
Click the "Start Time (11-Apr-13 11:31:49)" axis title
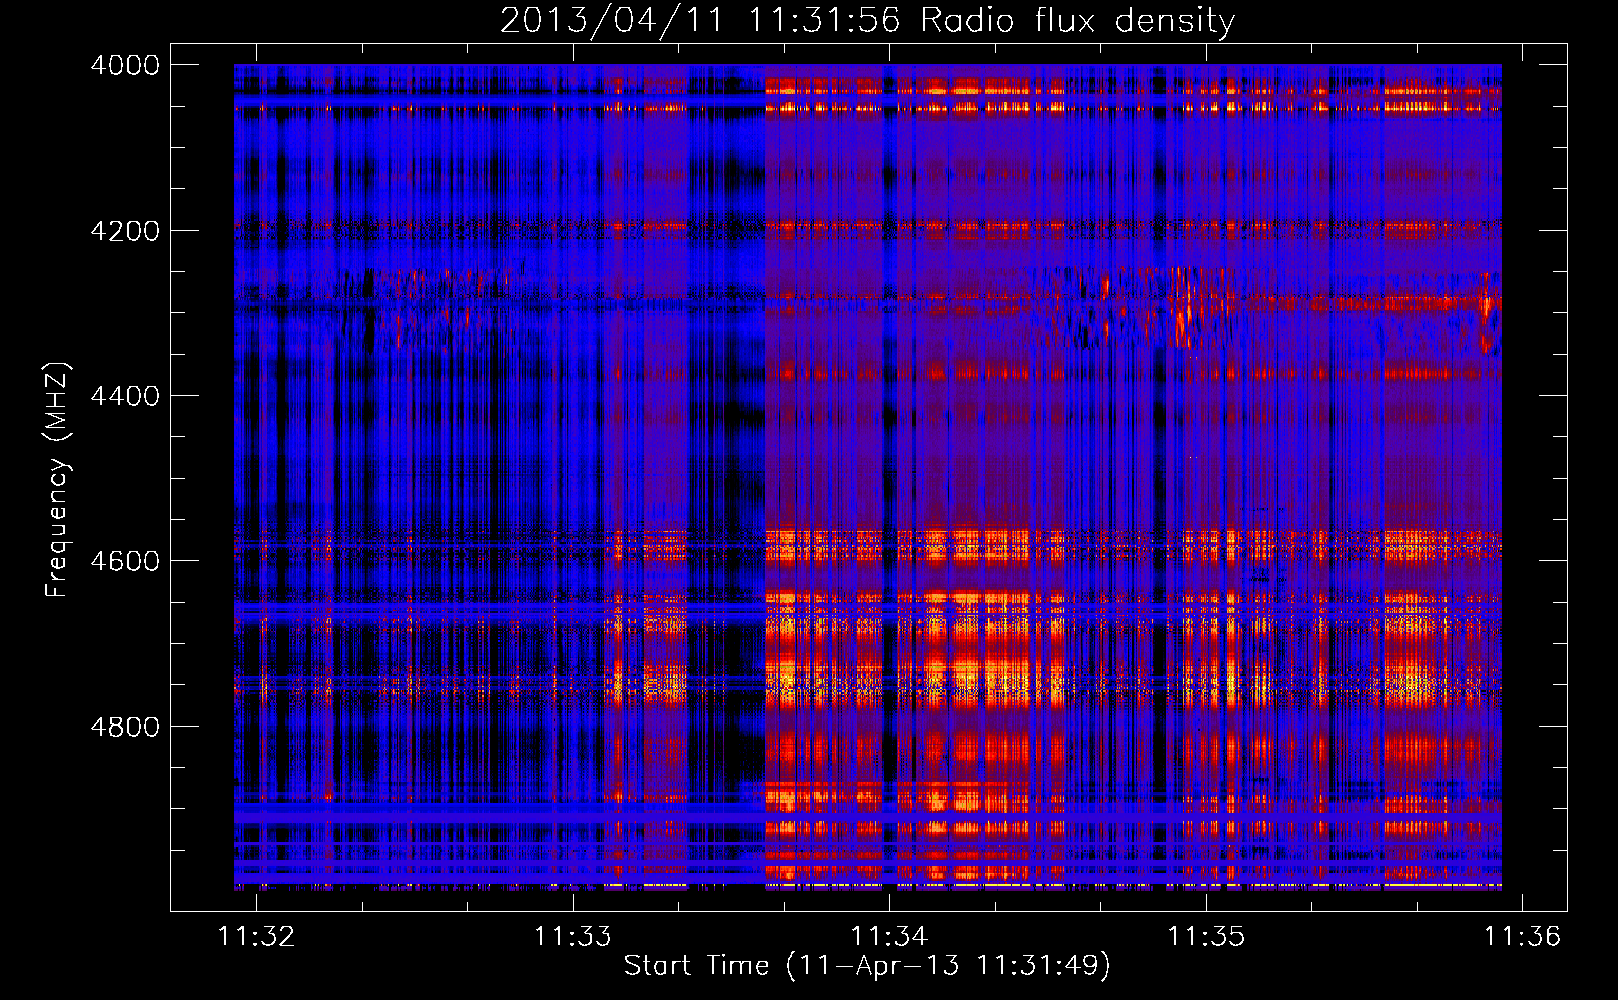click(867, 966)
